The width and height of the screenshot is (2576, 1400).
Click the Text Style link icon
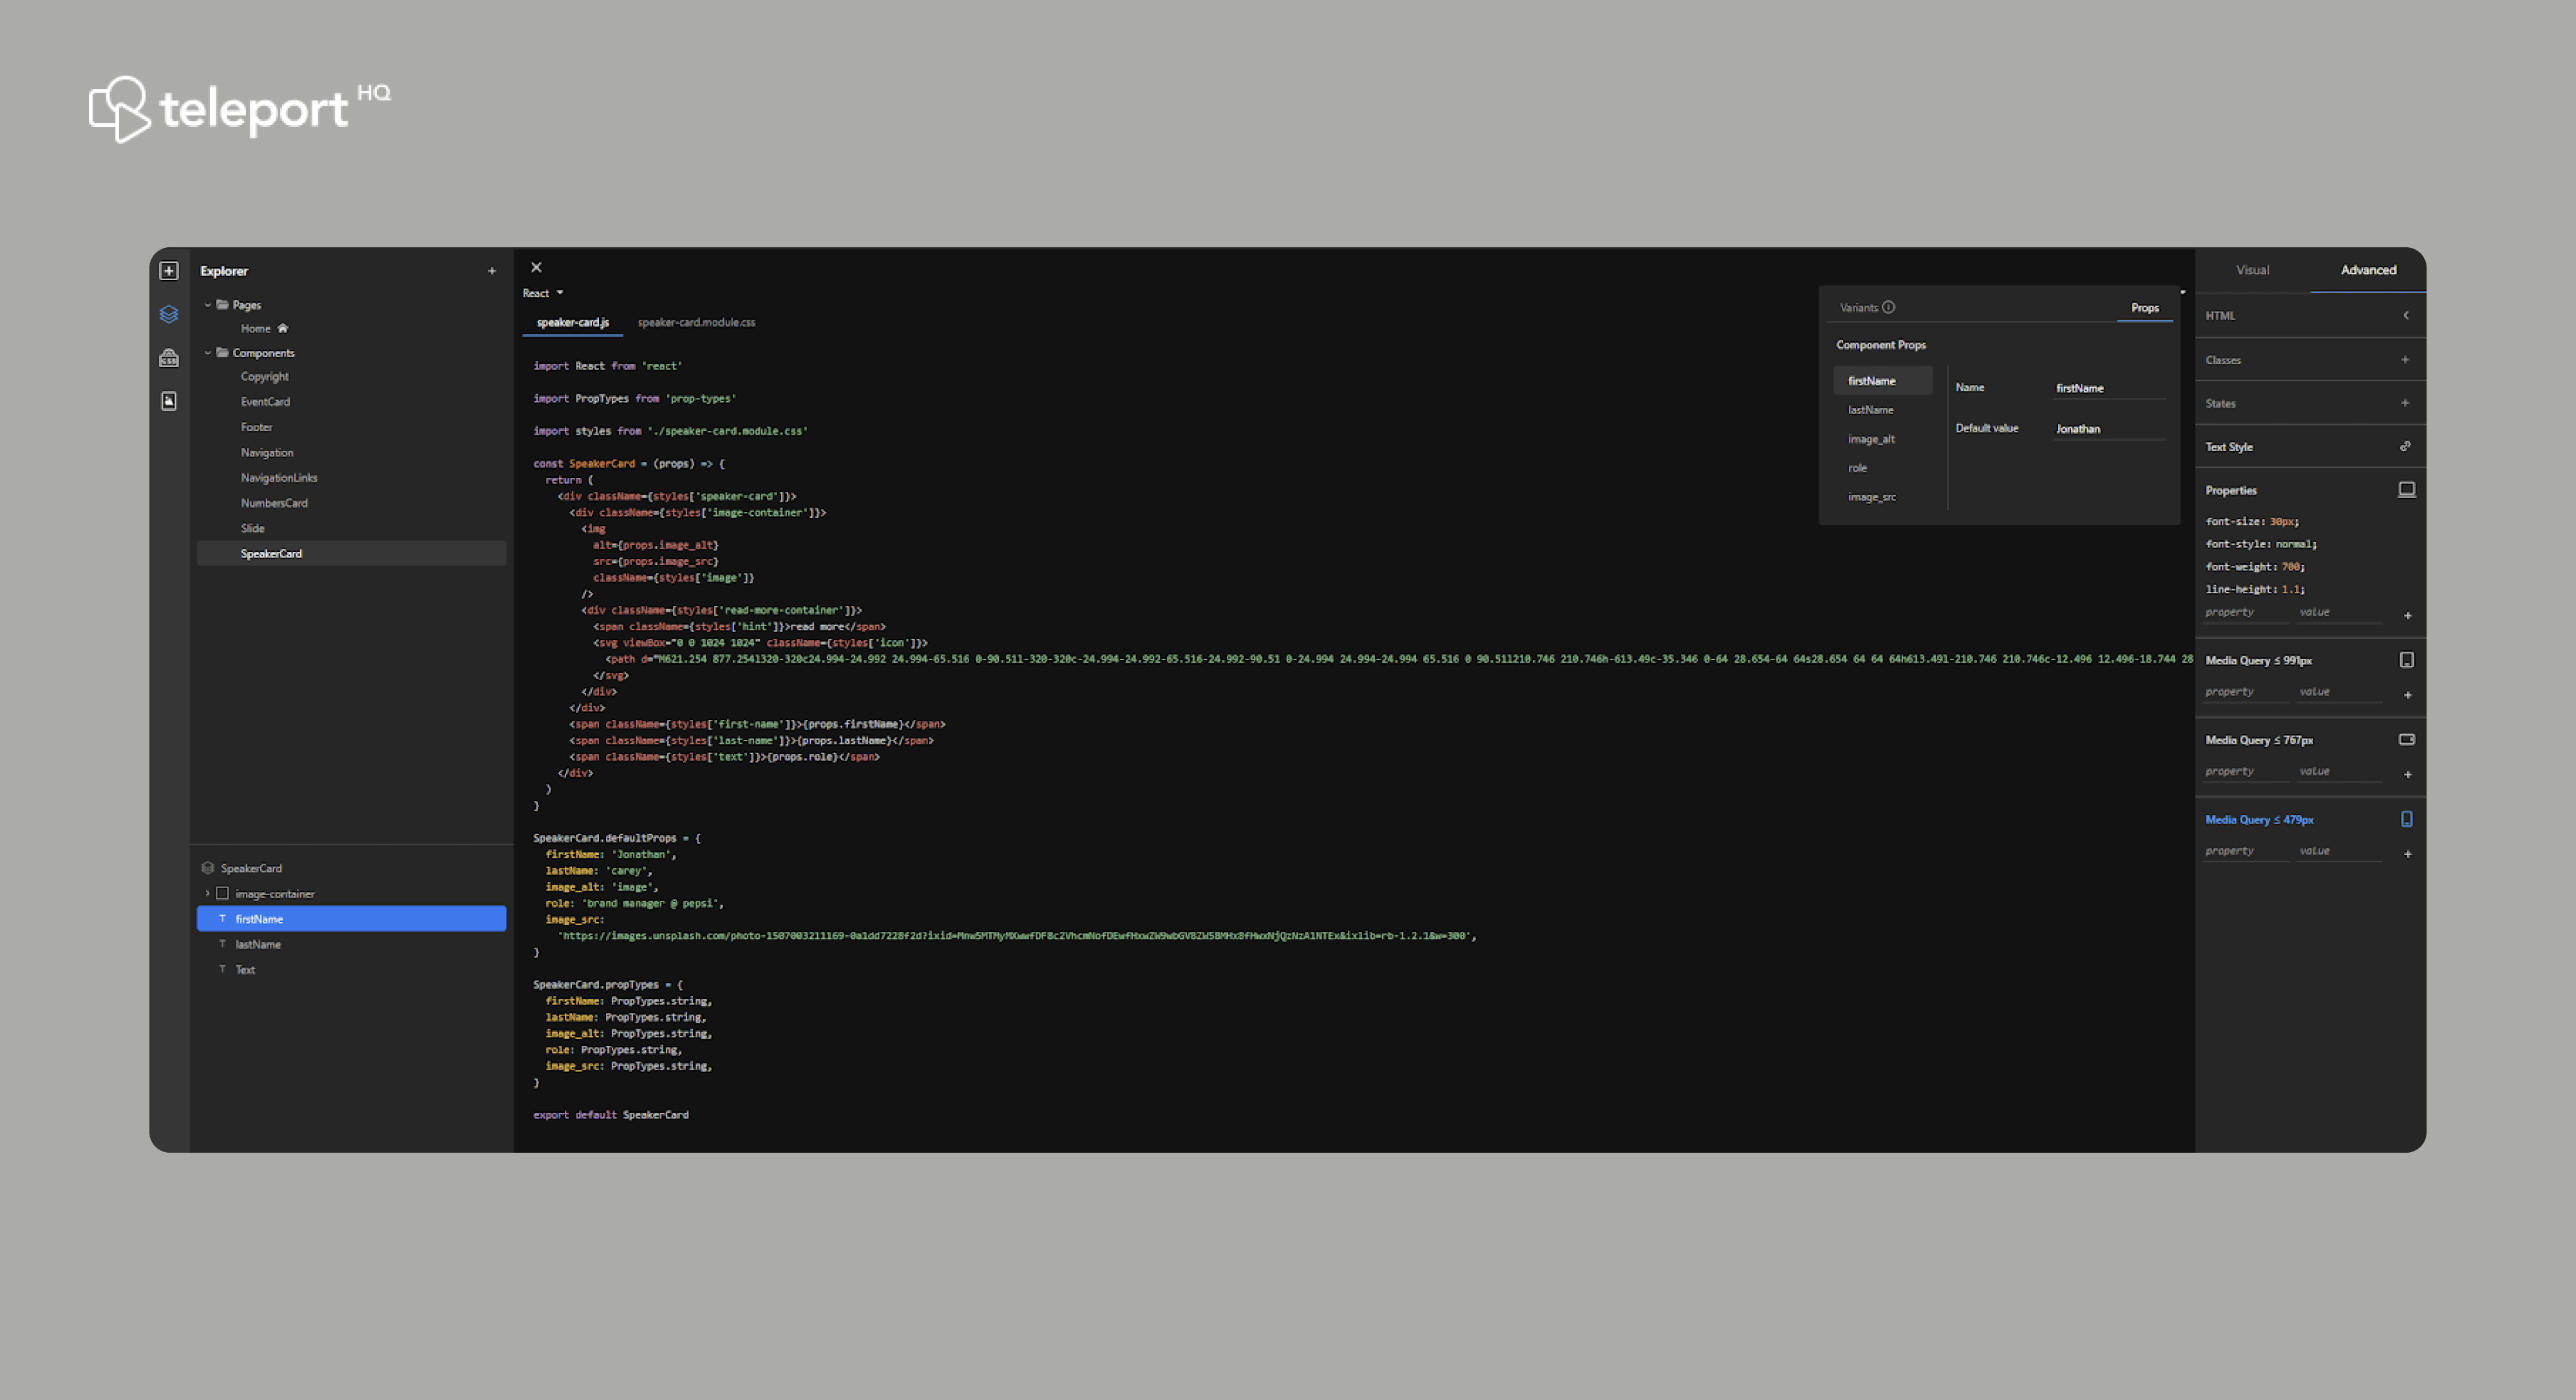tap(2405, 446)
